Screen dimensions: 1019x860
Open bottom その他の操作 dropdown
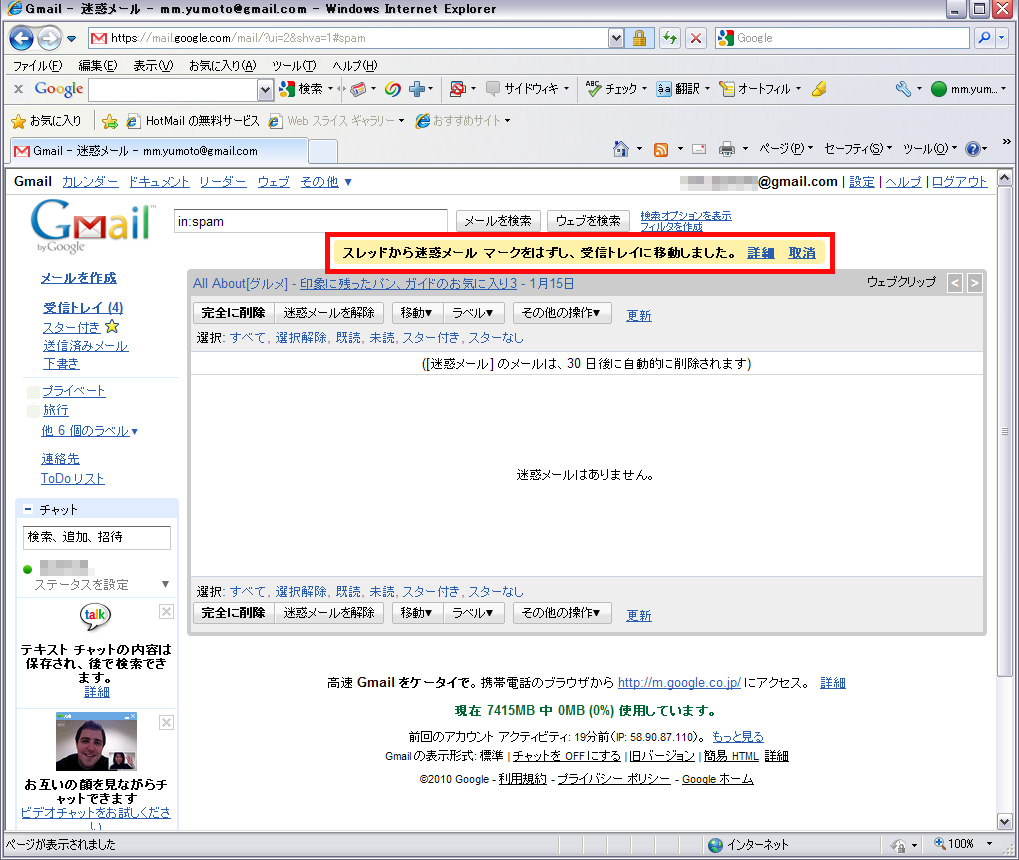coord(561,613)
